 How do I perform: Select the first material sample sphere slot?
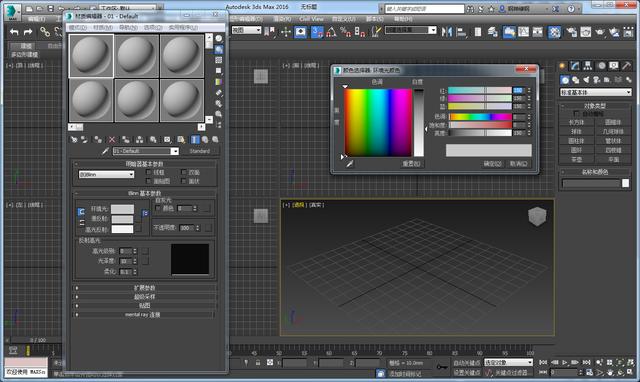[x=91, y=56]
